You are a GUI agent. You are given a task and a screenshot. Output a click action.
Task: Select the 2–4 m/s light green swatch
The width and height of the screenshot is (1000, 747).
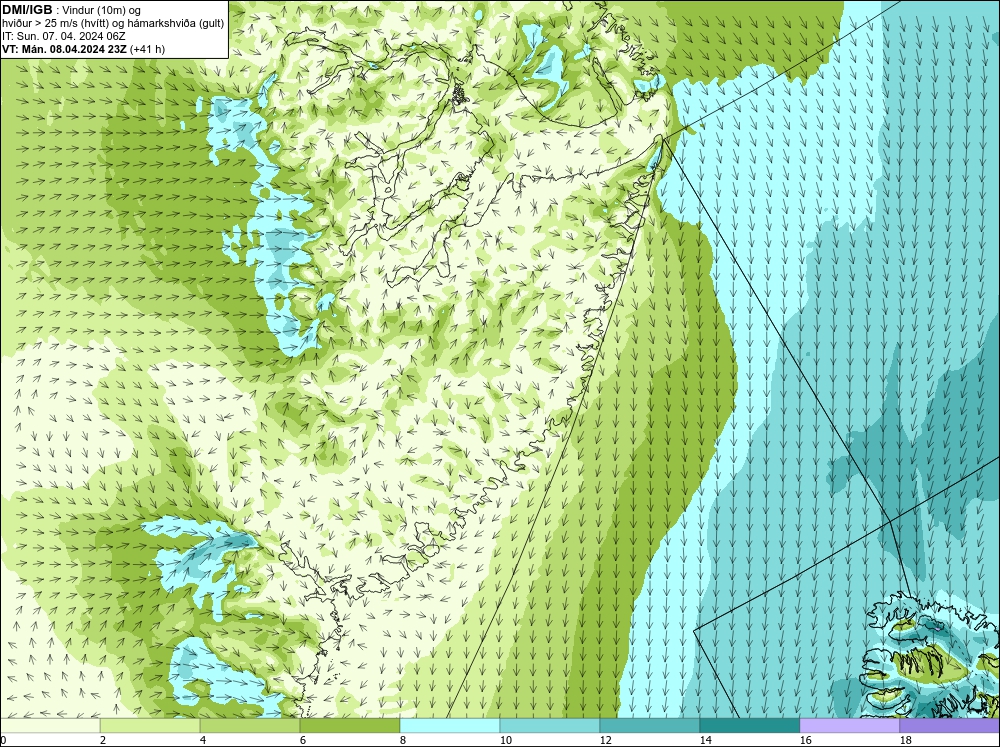click(x=150, y=725)
